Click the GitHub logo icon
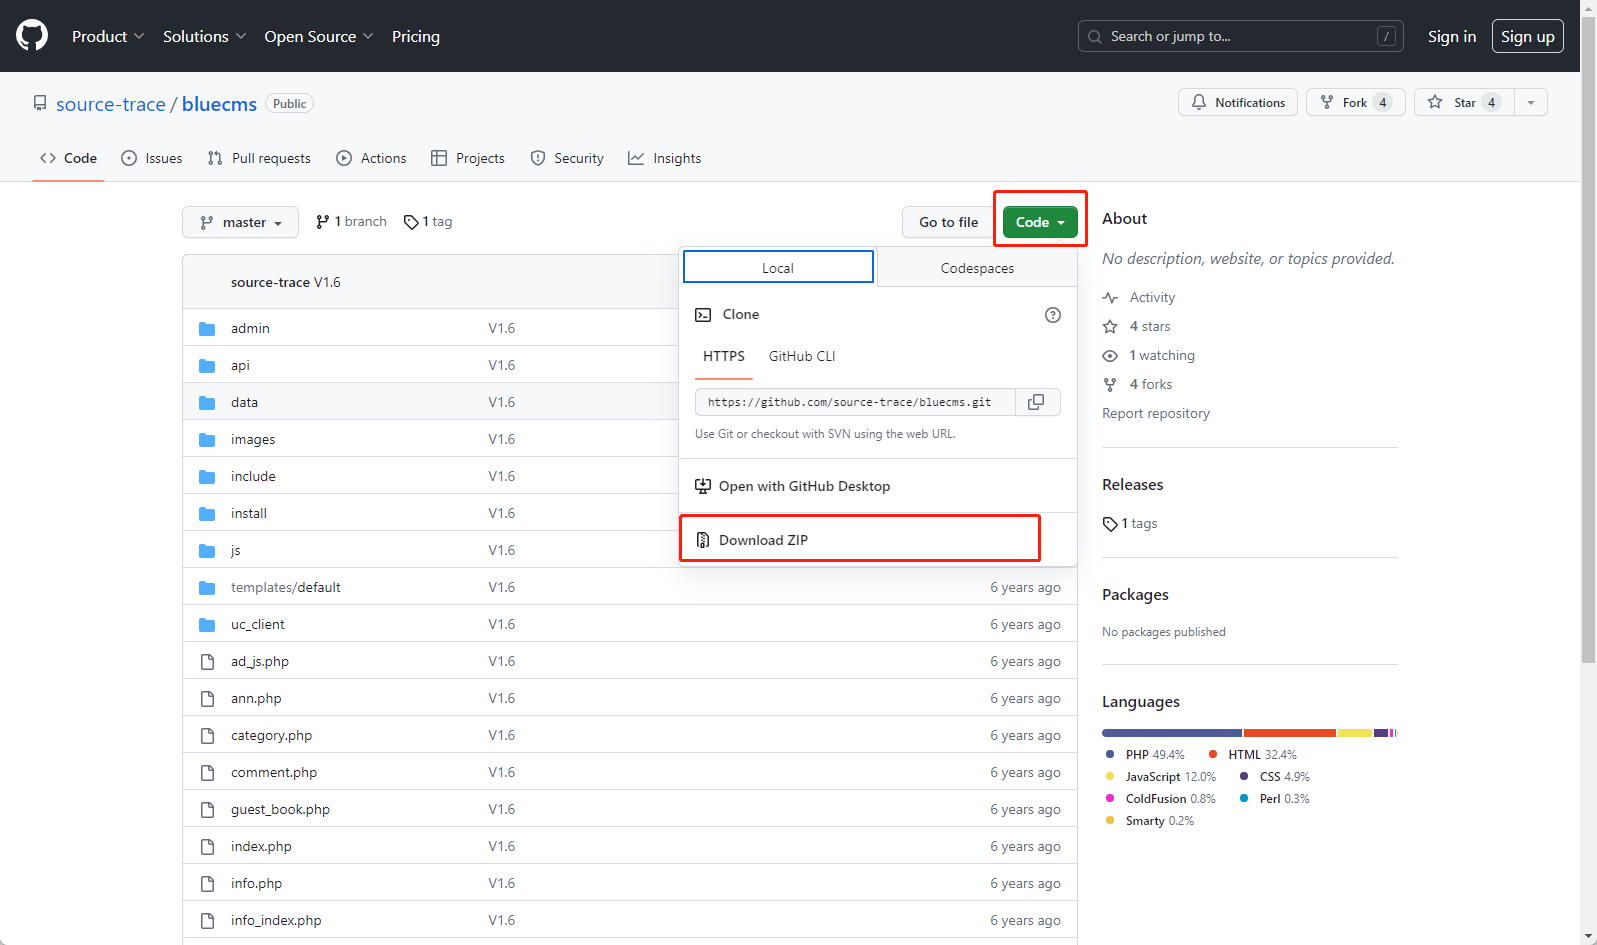This screenshot has height=945, width=1597. tap(32, 36)
